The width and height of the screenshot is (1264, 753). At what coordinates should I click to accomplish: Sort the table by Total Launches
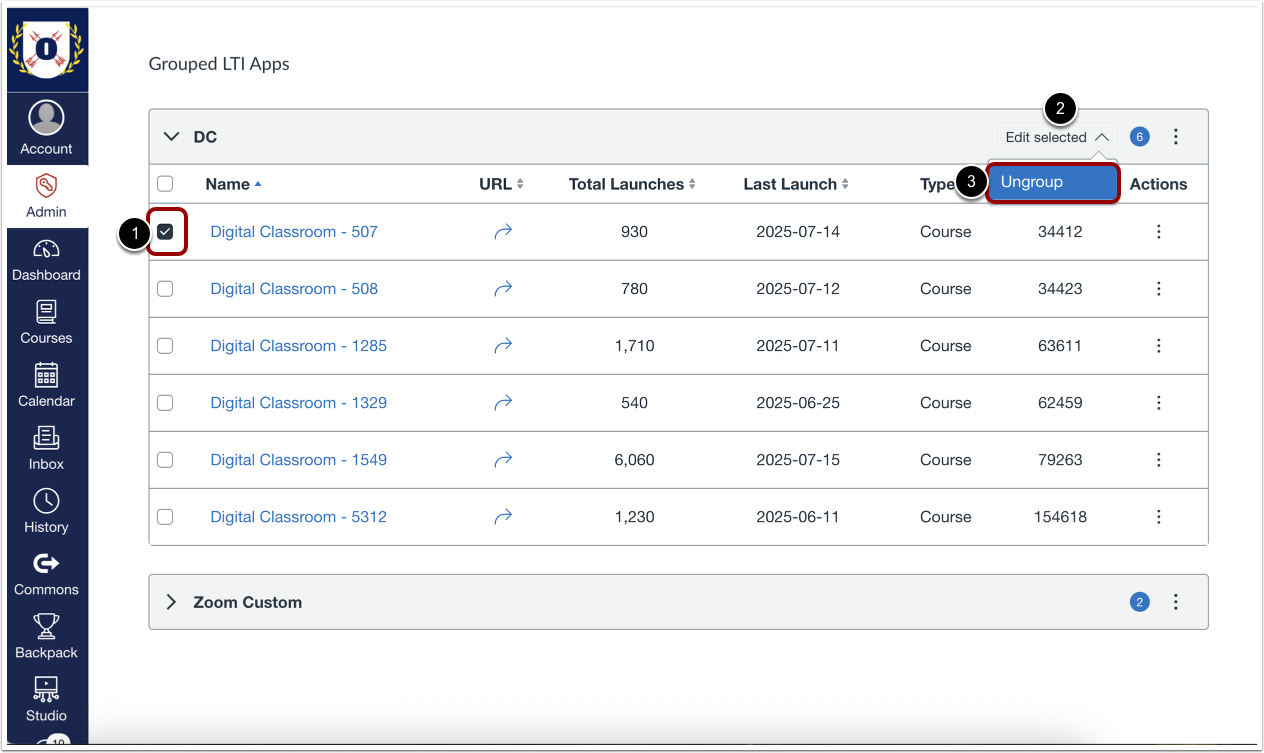pos(632,183)
